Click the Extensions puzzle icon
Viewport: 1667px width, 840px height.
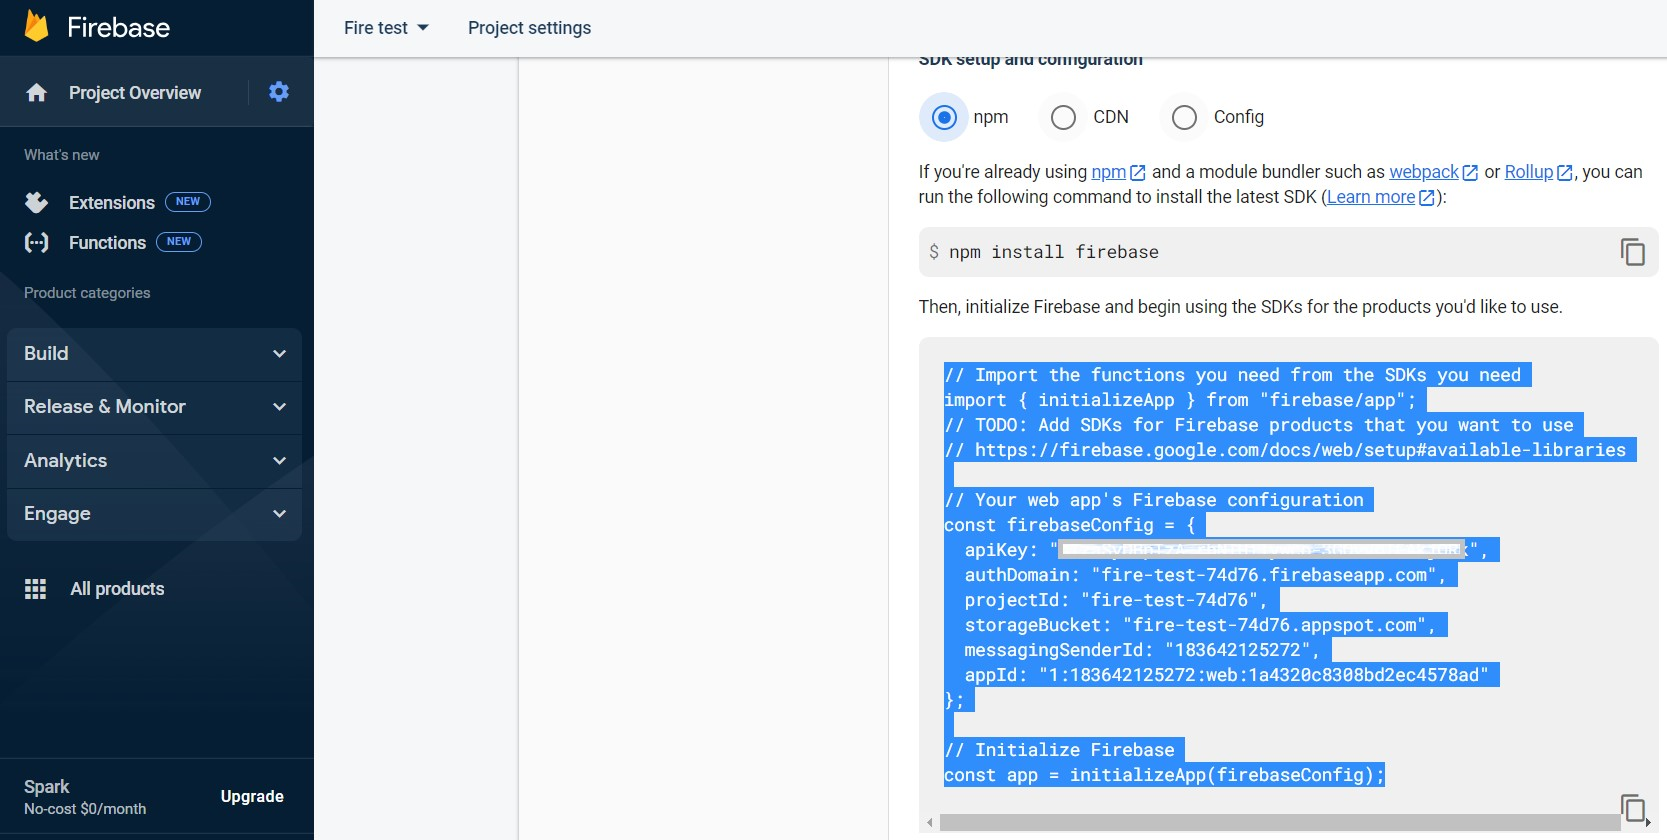pyautogui.click(x=37, y=203)
